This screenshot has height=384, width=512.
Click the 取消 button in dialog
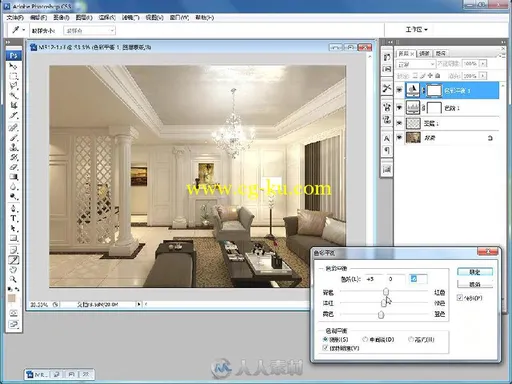(475, 284)
